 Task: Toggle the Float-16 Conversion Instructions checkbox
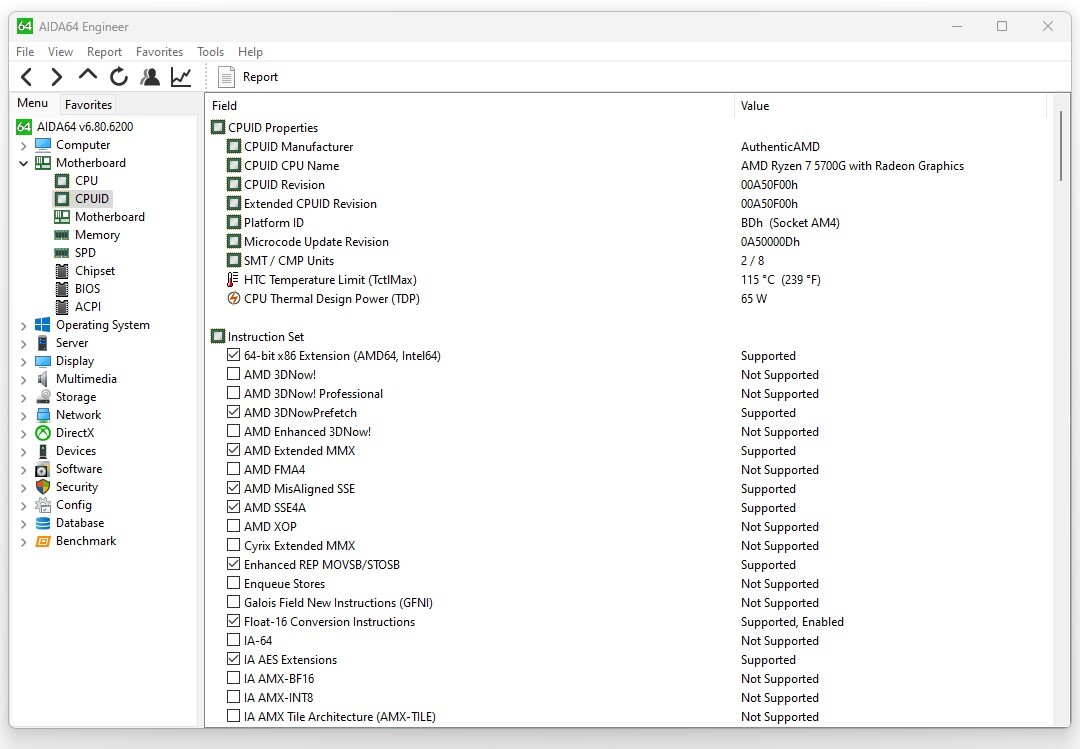(x=233, y=621)
